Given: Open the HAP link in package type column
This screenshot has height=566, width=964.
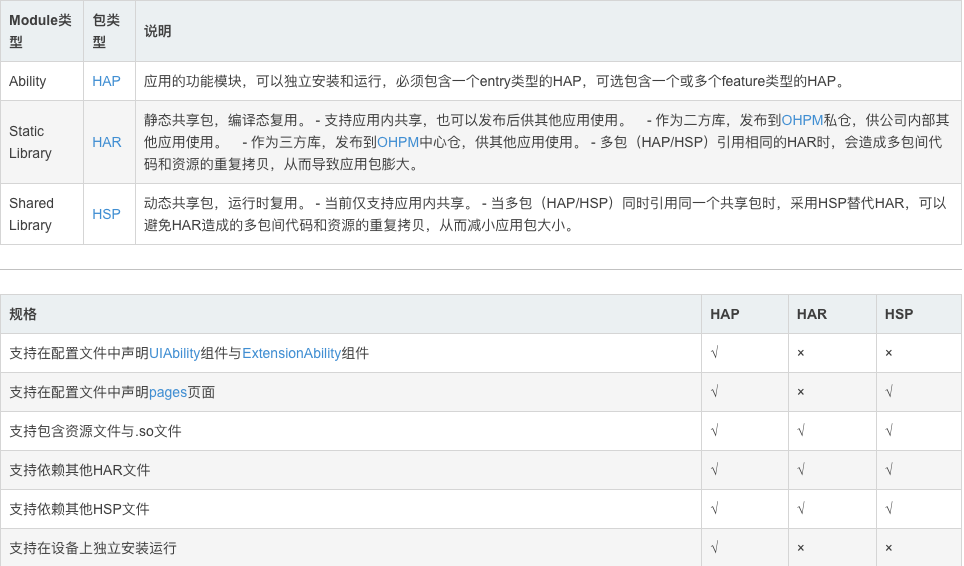Looking at the screenshot, I should click(106, 81).
